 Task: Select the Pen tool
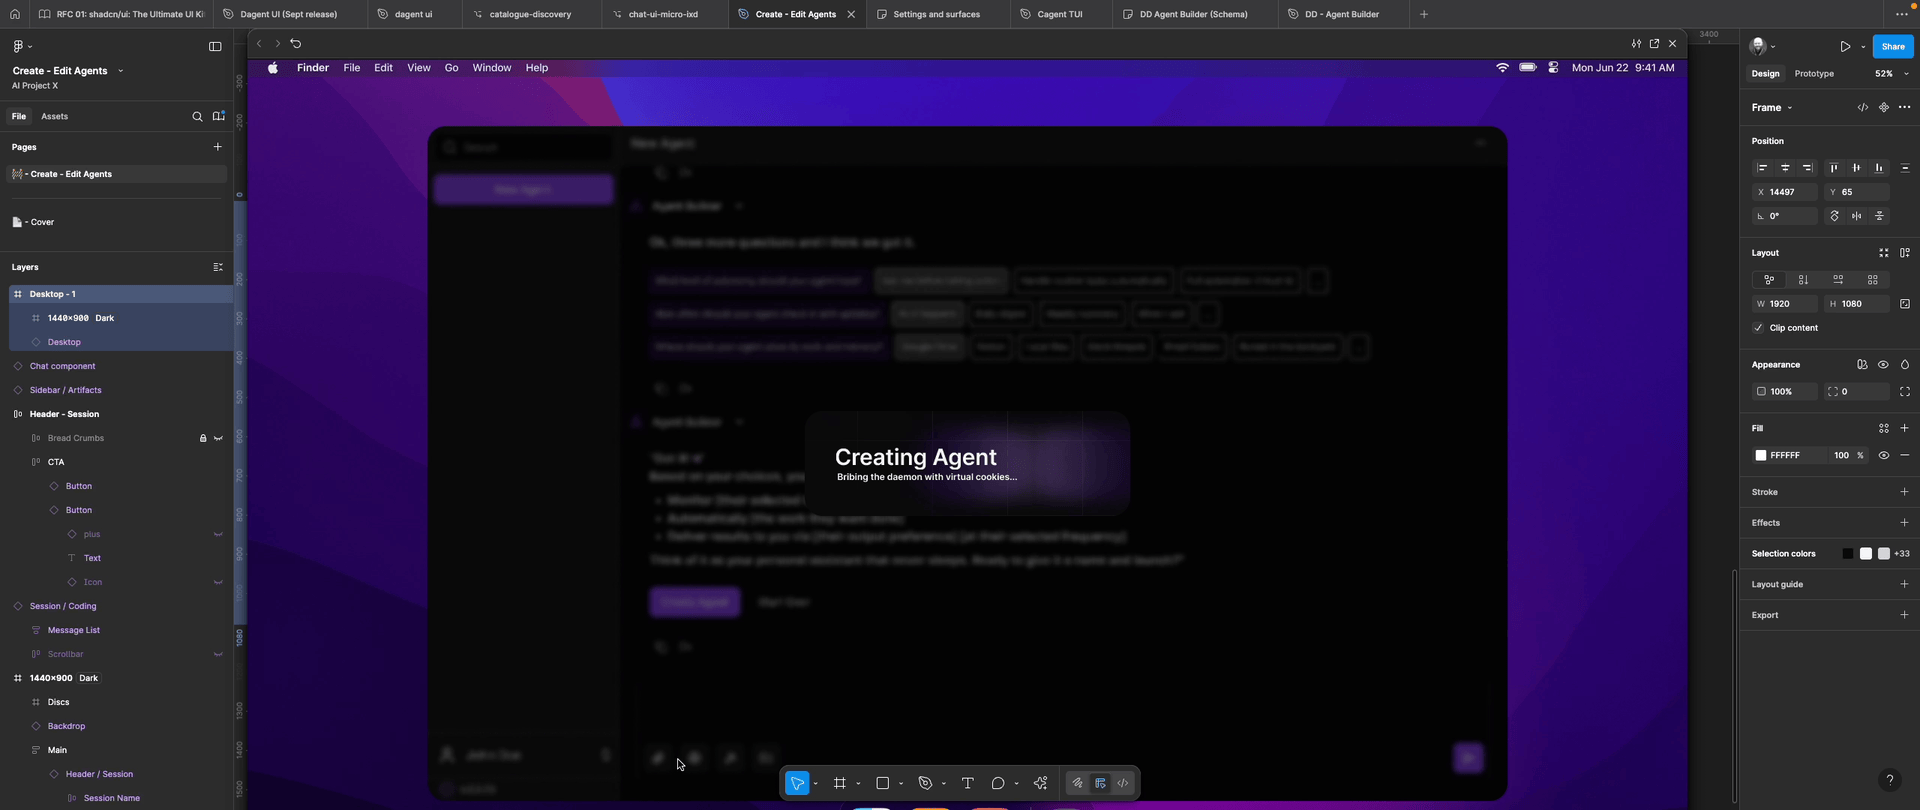coord(925,783)
